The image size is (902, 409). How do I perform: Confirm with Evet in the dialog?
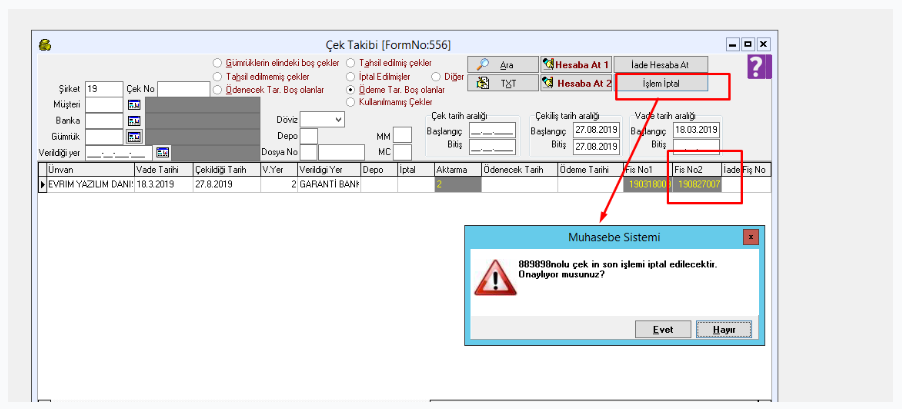tap(661, 330)
